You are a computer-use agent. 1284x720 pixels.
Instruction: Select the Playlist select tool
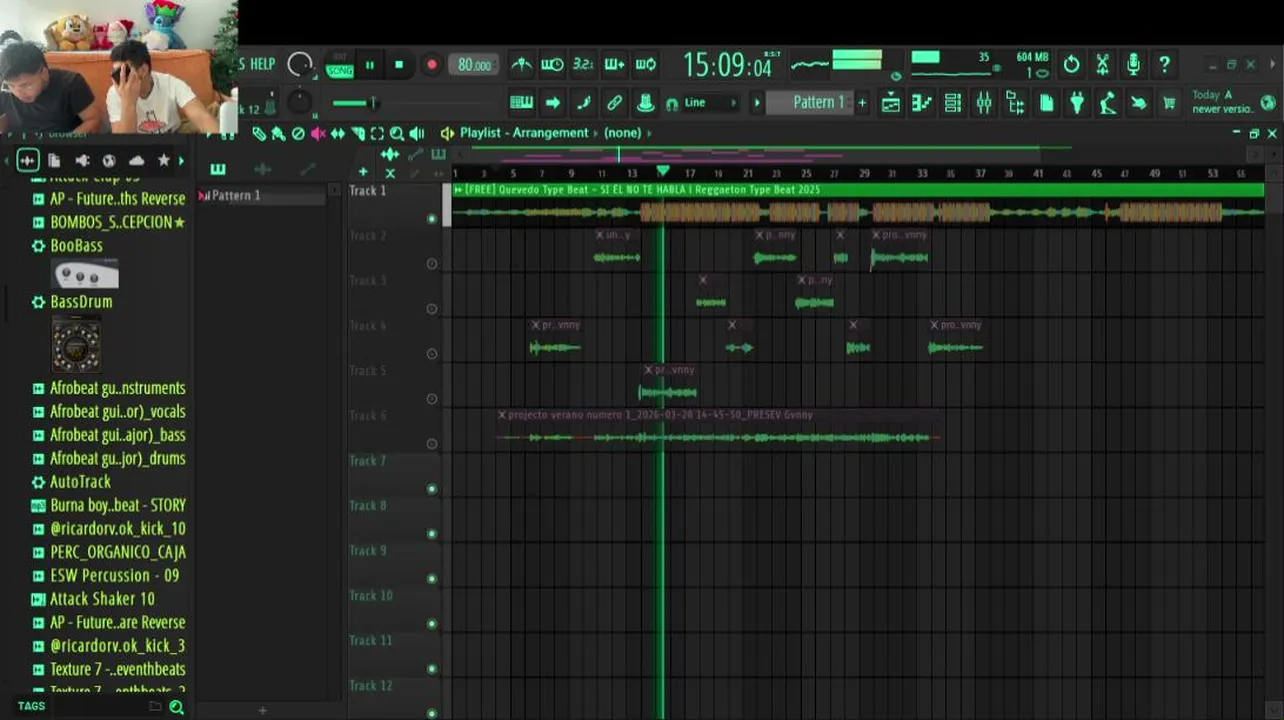(377, 133)
